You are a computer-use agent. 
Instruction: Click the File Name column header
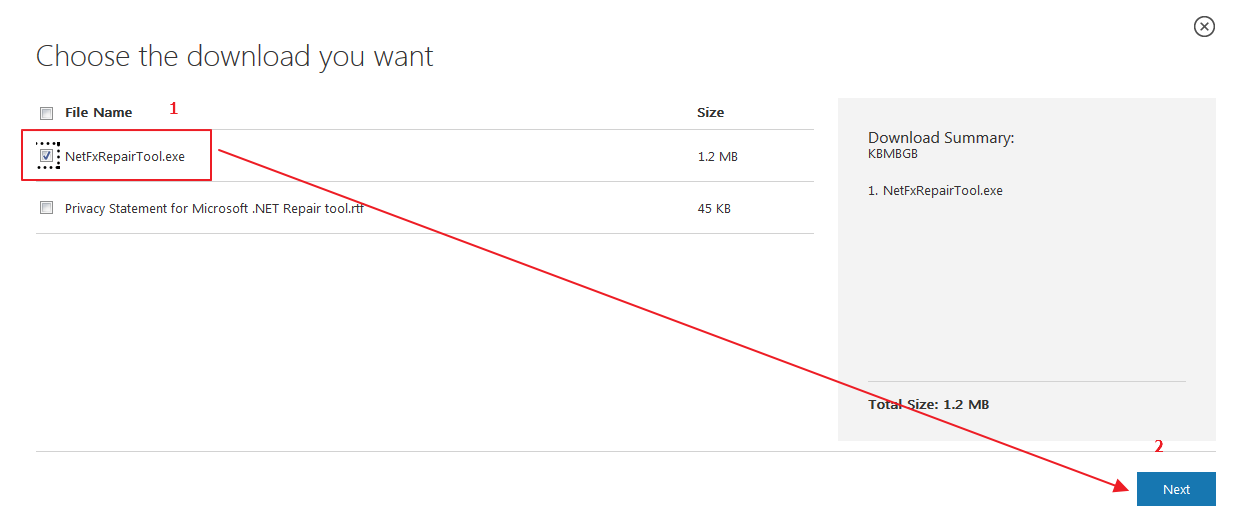pos(98,113)
